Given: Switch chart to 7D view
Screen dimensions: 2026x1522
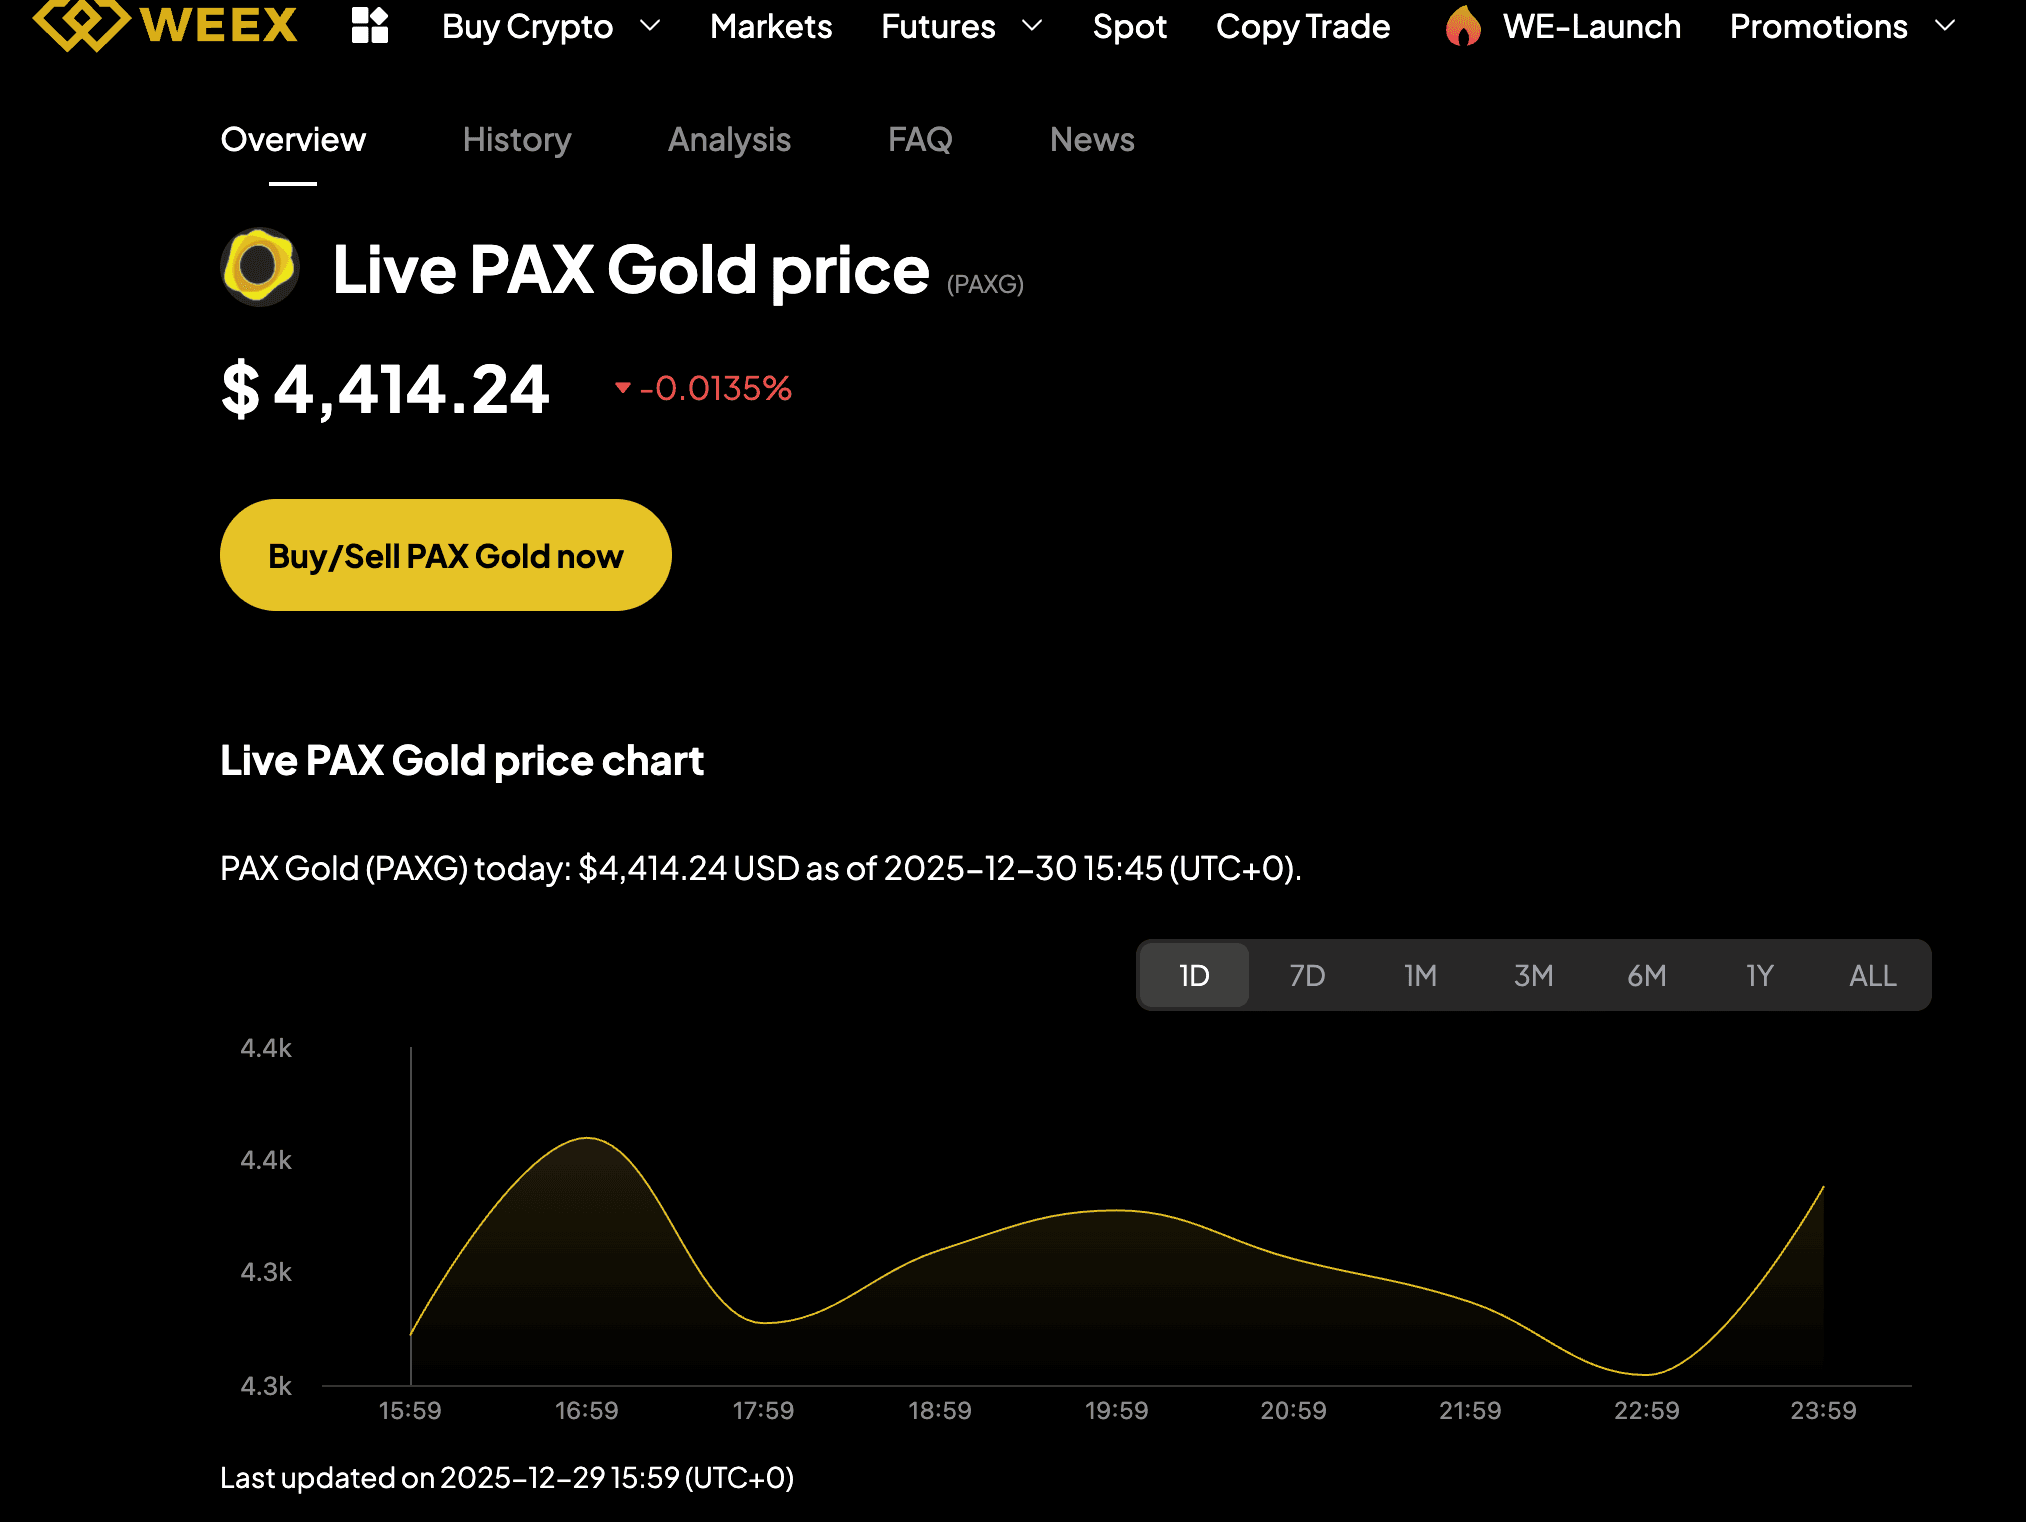Looking at the screenshot, I should pos(1307,975).
